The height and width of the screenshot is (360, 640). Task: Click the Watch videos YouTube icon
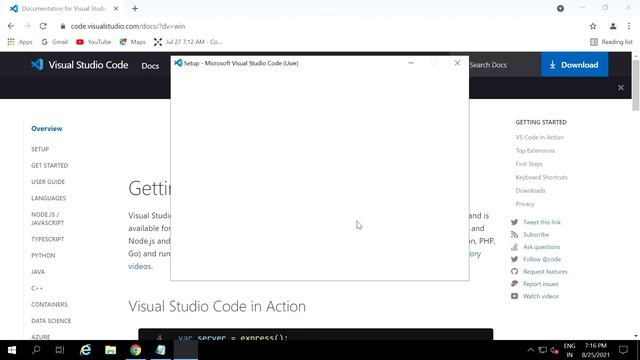tap(514, 296)
